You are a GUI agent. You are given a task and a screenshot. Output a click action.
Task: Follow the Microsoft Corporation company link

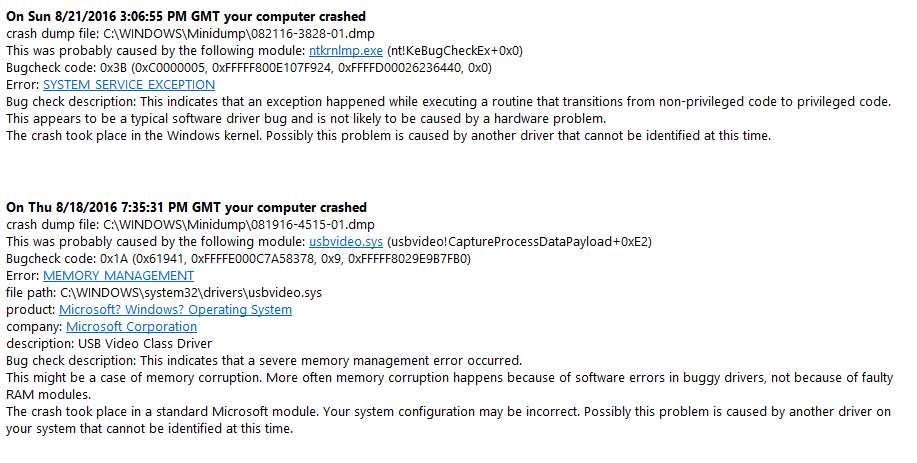[x=132, y=327]
